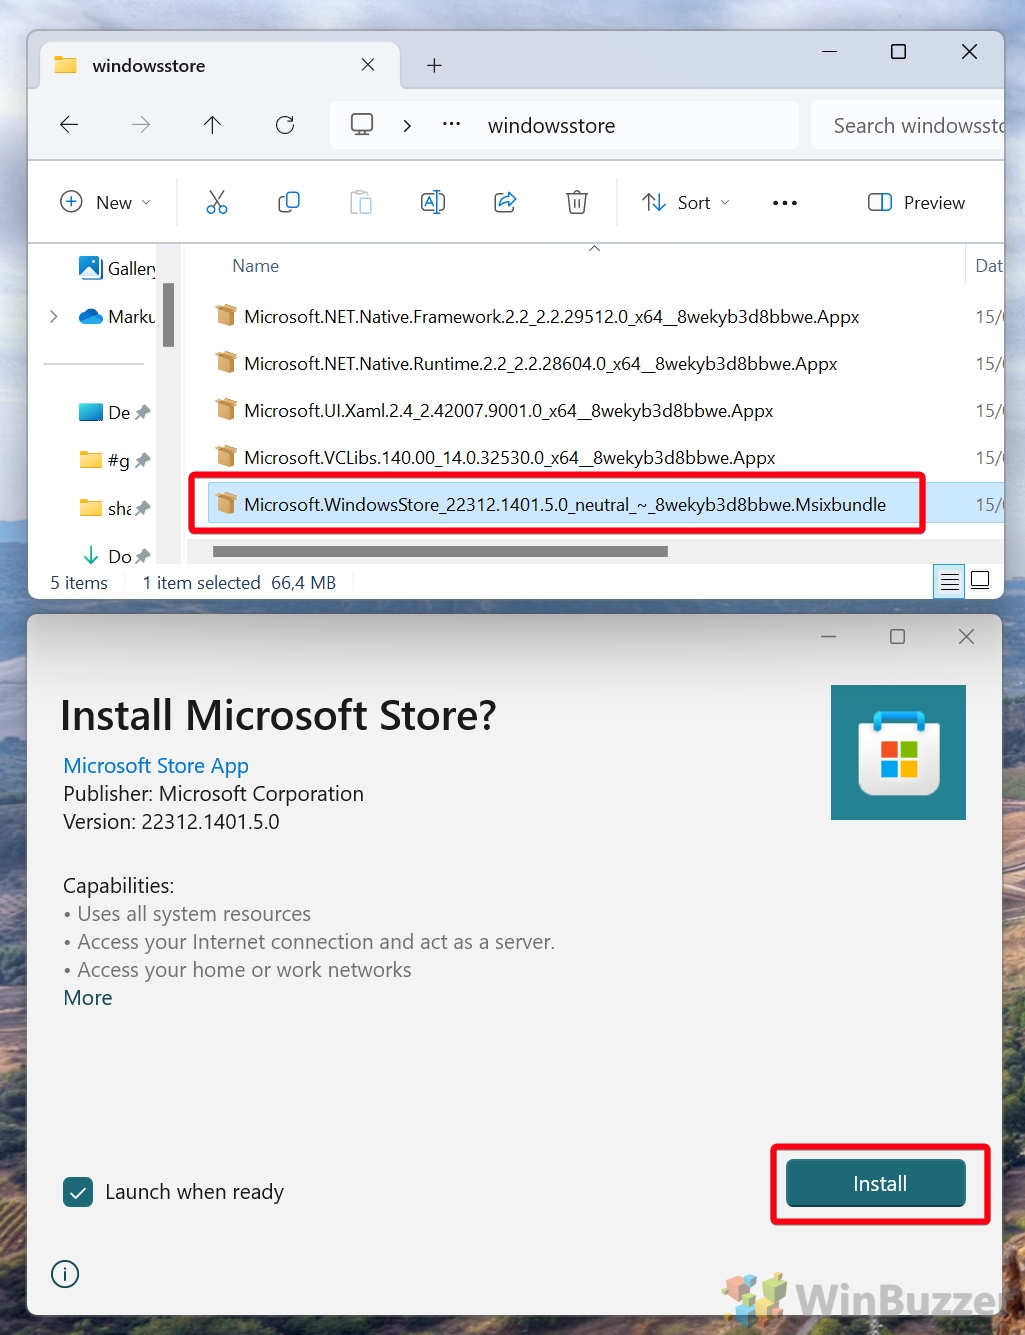Close the windowsstore tab
This screenshot has height=1335, width=1025.
tap(368, 65)
